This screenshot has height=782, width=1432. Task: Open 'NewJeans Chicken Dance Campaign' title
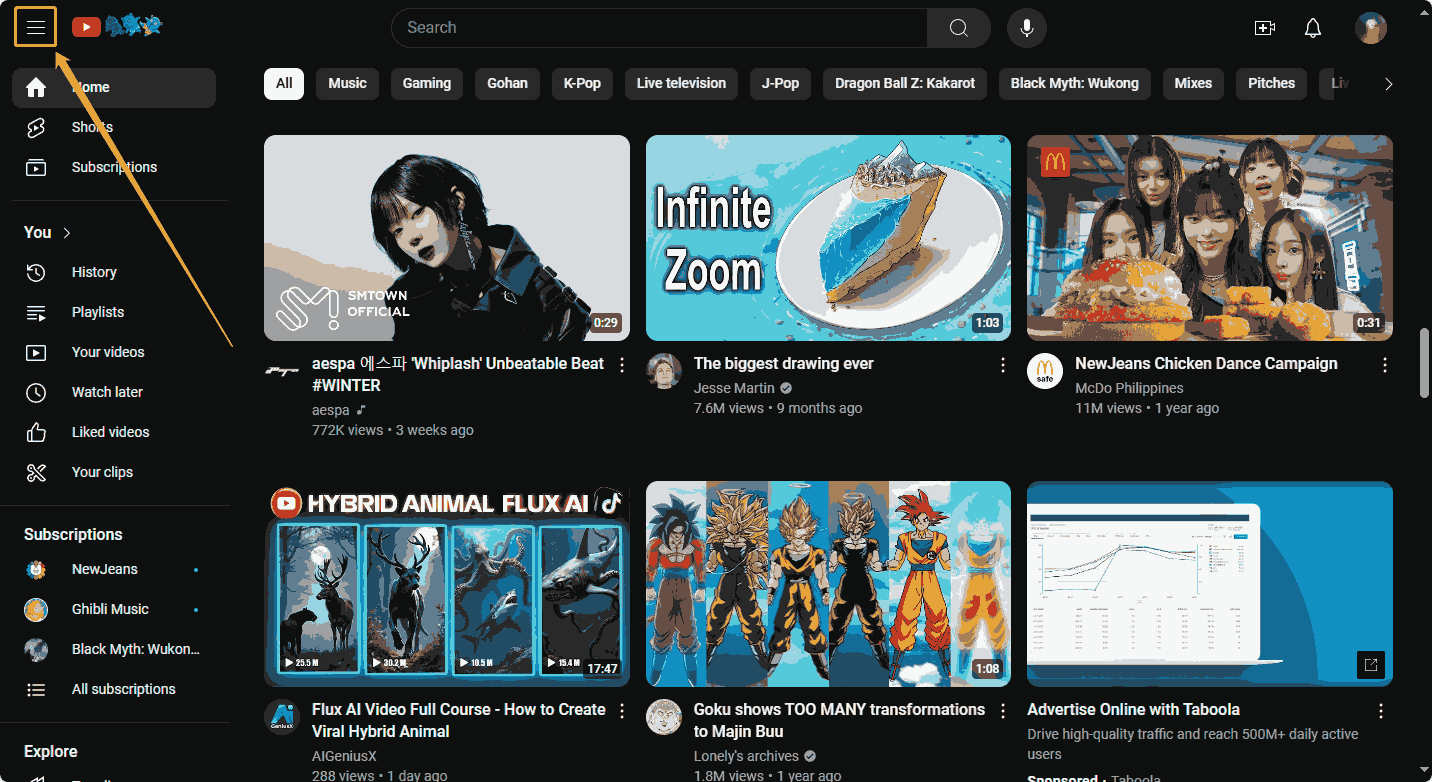(x=1206, y=364)
